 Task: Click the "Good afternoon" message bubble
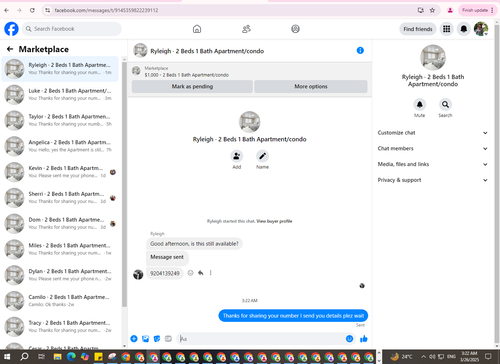194,244
